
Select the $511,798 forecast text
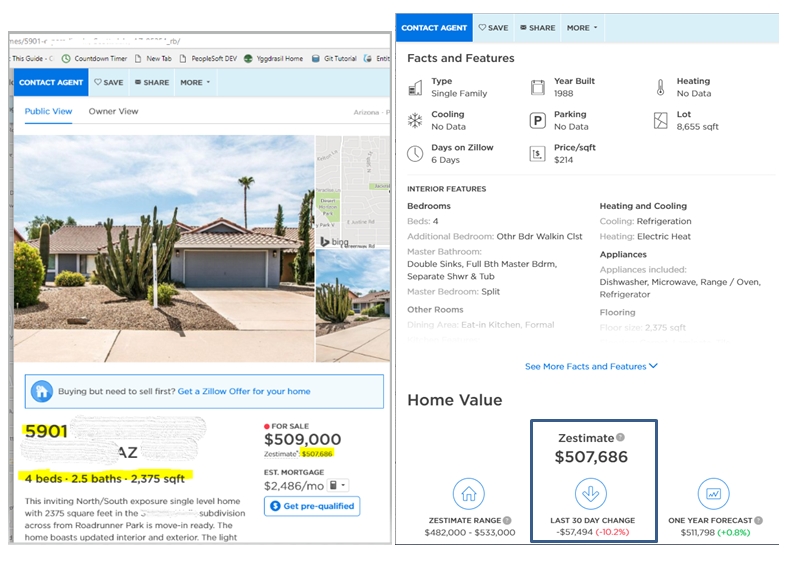click(698, 532)
